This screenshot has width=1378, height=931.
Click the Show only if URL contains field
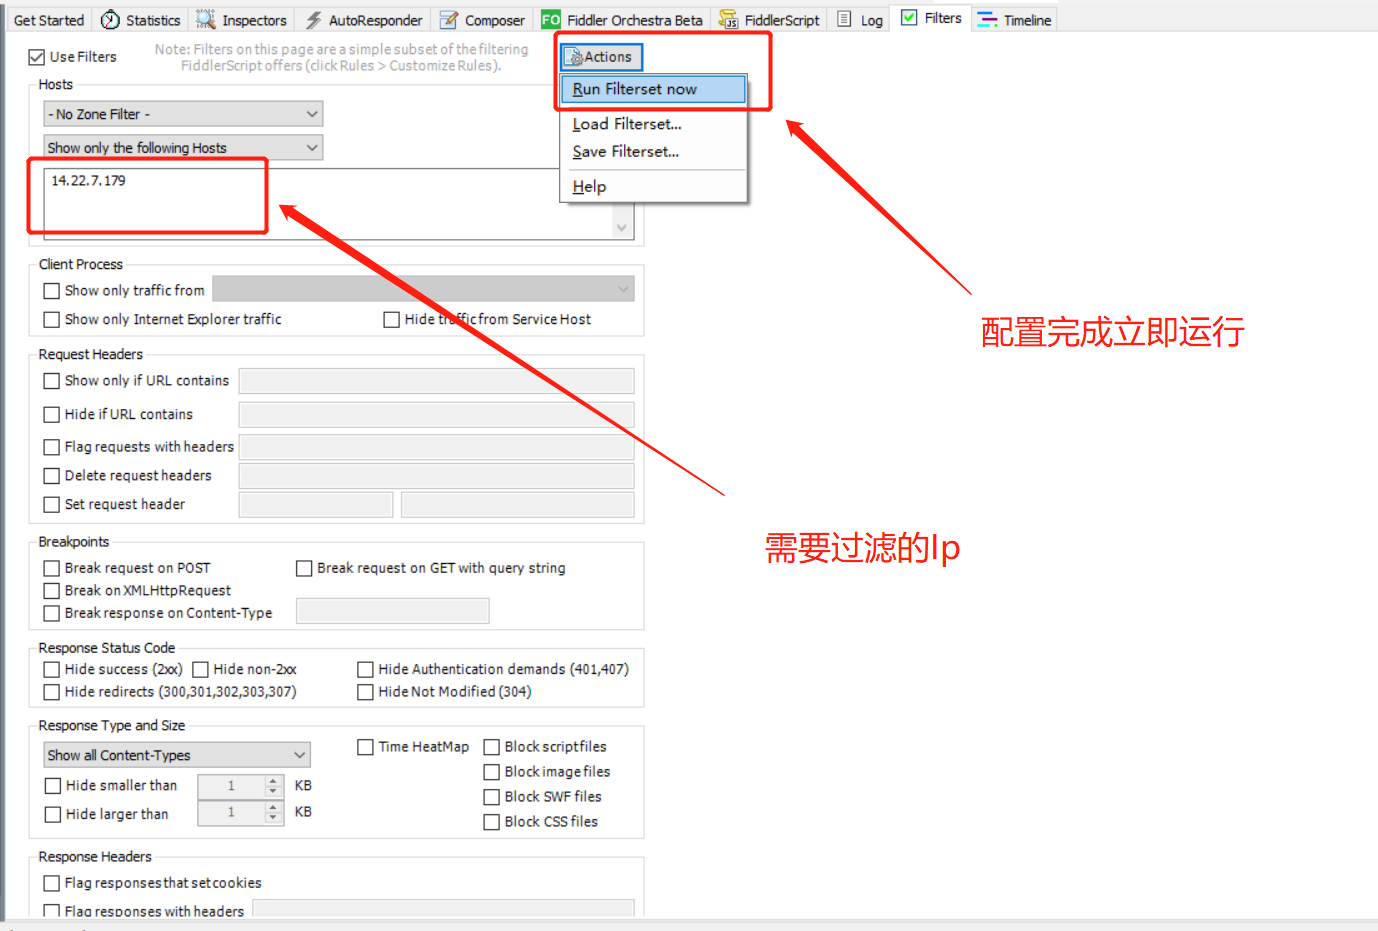click(x=436, y=381)
